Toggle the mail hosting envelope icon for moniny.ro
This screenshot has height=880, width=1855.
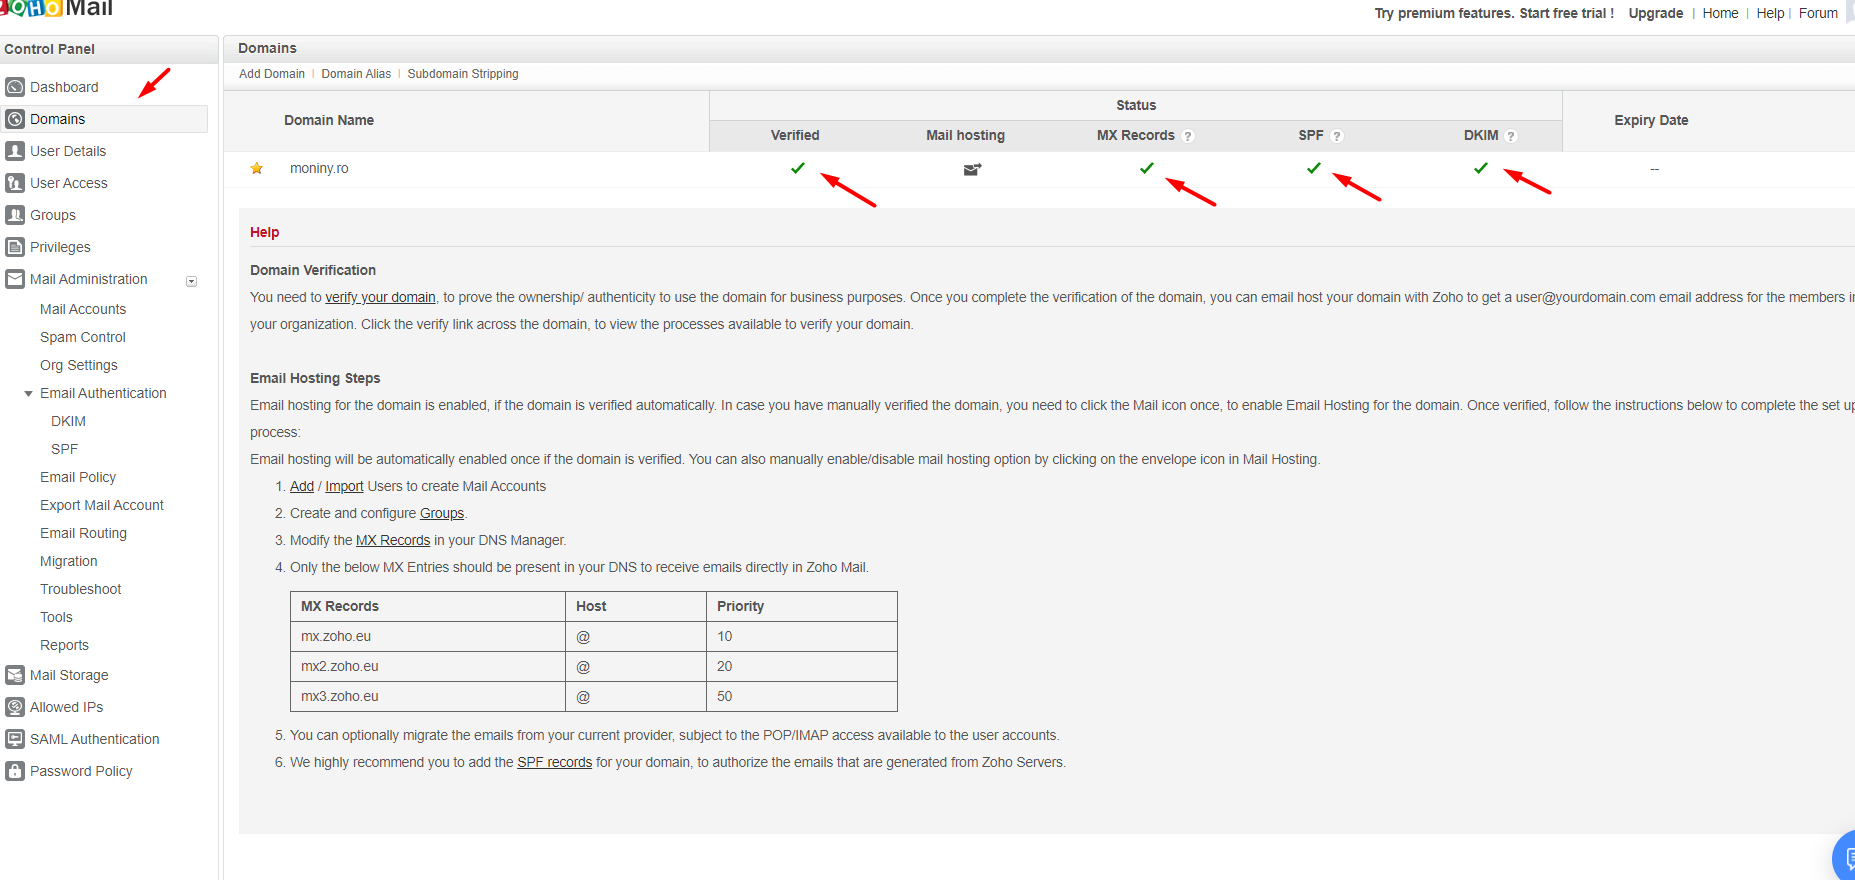972,169
